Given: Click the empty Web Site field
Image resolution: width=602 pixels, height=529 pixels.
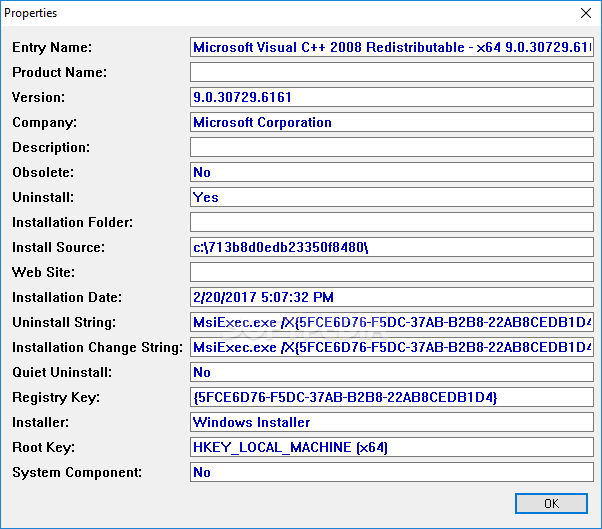Looking at the screenshot, I should coord(392,272).
